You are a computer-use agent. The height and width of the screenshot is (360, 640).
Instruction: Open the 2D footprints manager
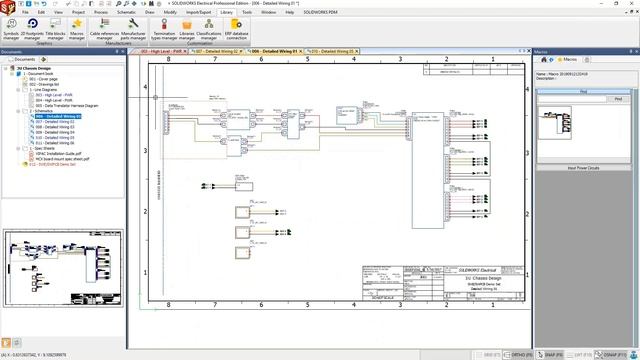32,29
